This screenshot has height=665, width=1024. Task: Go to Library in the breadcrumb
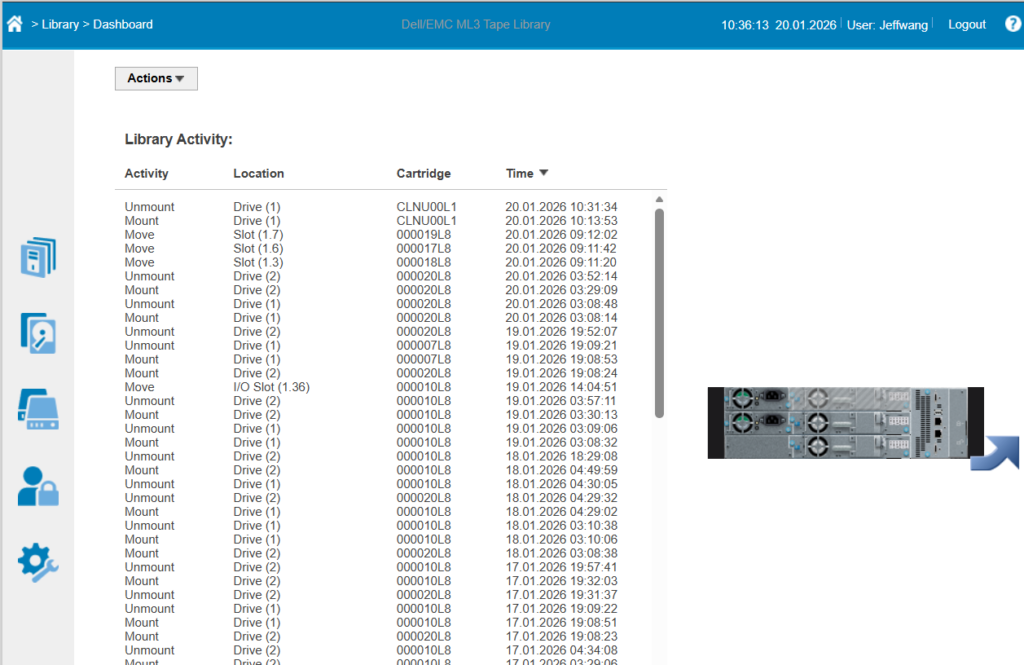(x=60, y=24)
